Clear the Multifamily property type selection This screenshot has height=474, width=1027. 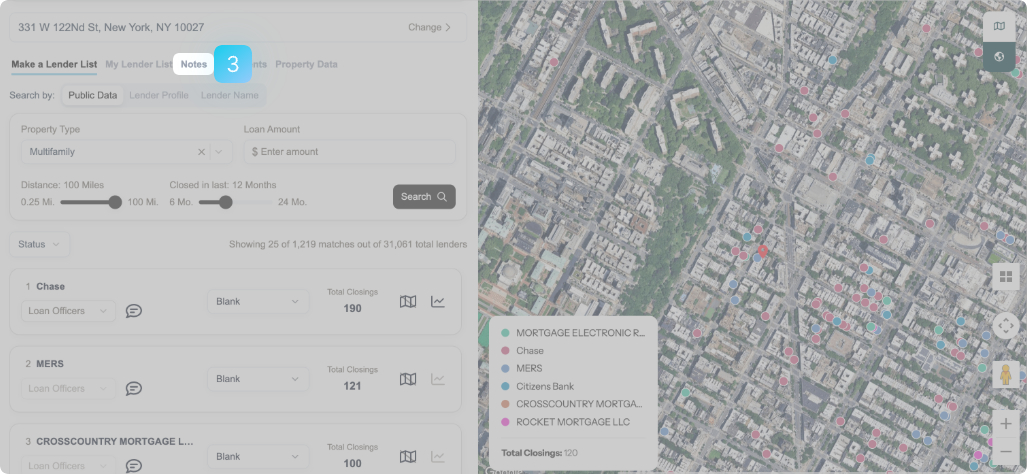tap(201, 152)
